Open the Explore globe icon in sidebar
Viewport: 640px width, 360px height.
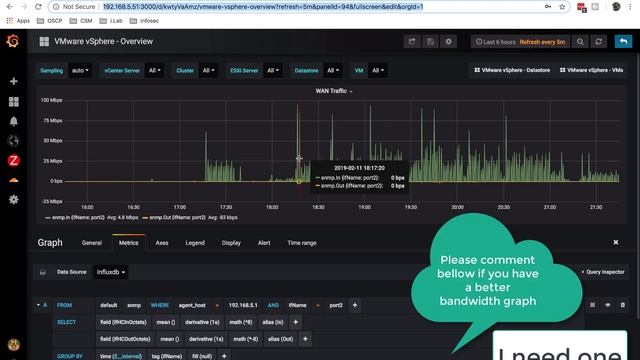point(13,141)
